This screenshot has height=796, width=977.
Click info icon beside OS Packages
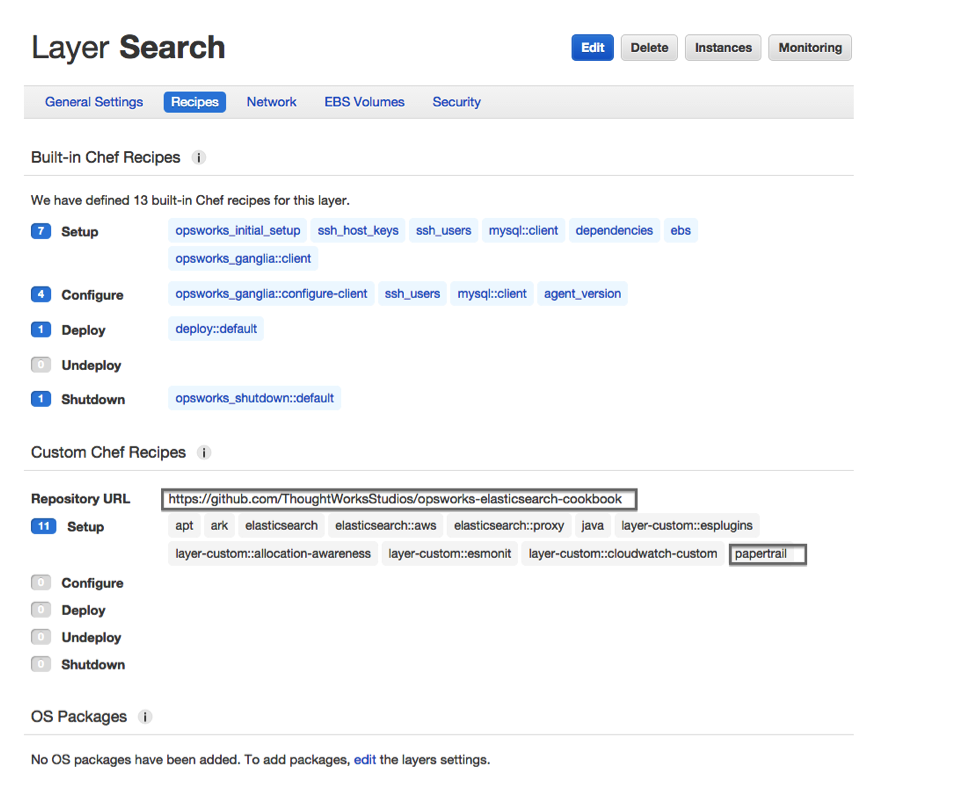(x=145, y=717)
